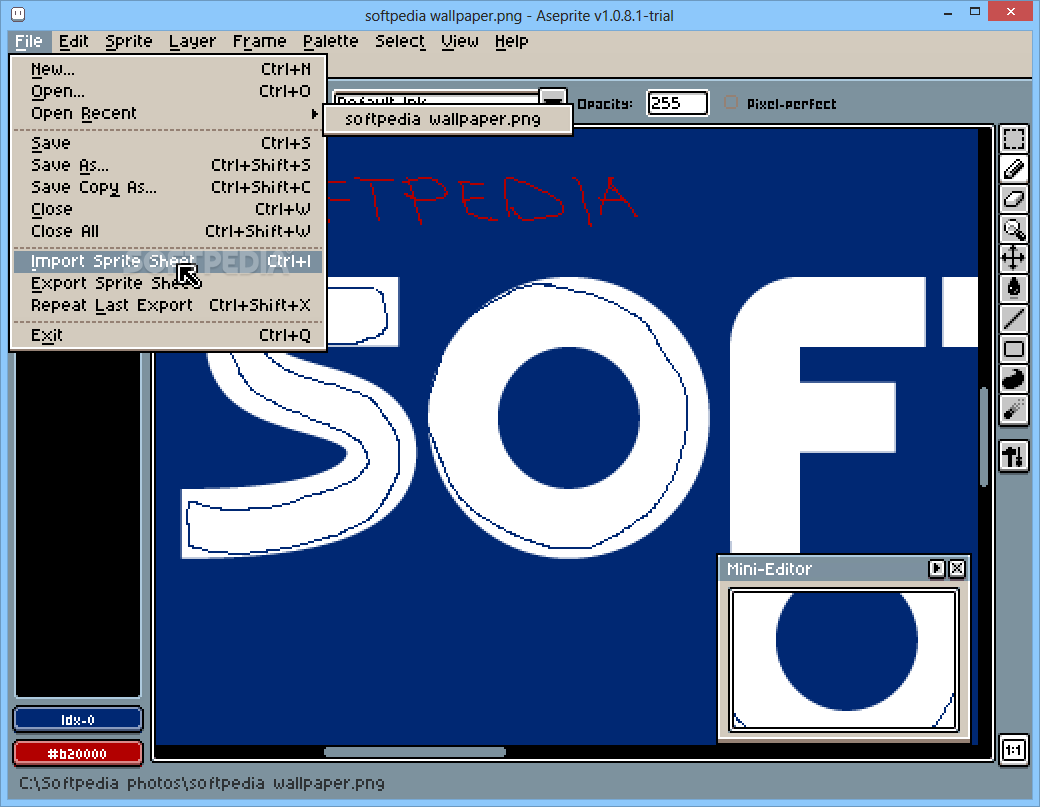
Task: Choose Export Sprite Sheet entry
Action: [169, 283]
